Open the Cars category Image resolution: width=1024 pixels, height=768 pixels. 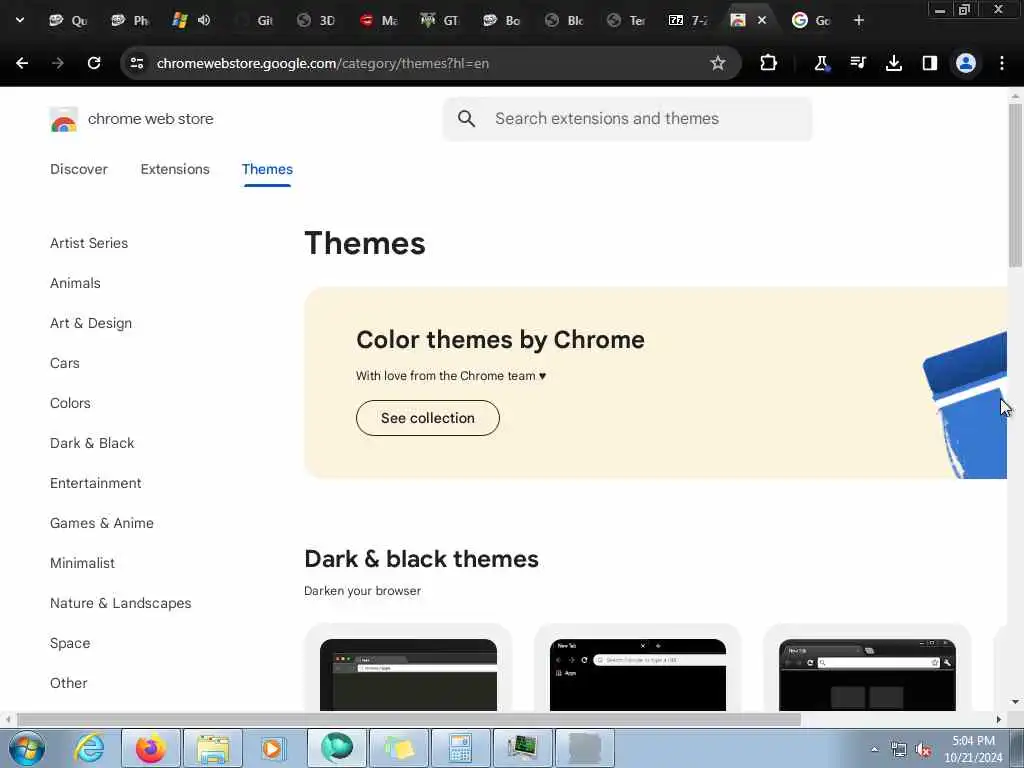[65, 363]
